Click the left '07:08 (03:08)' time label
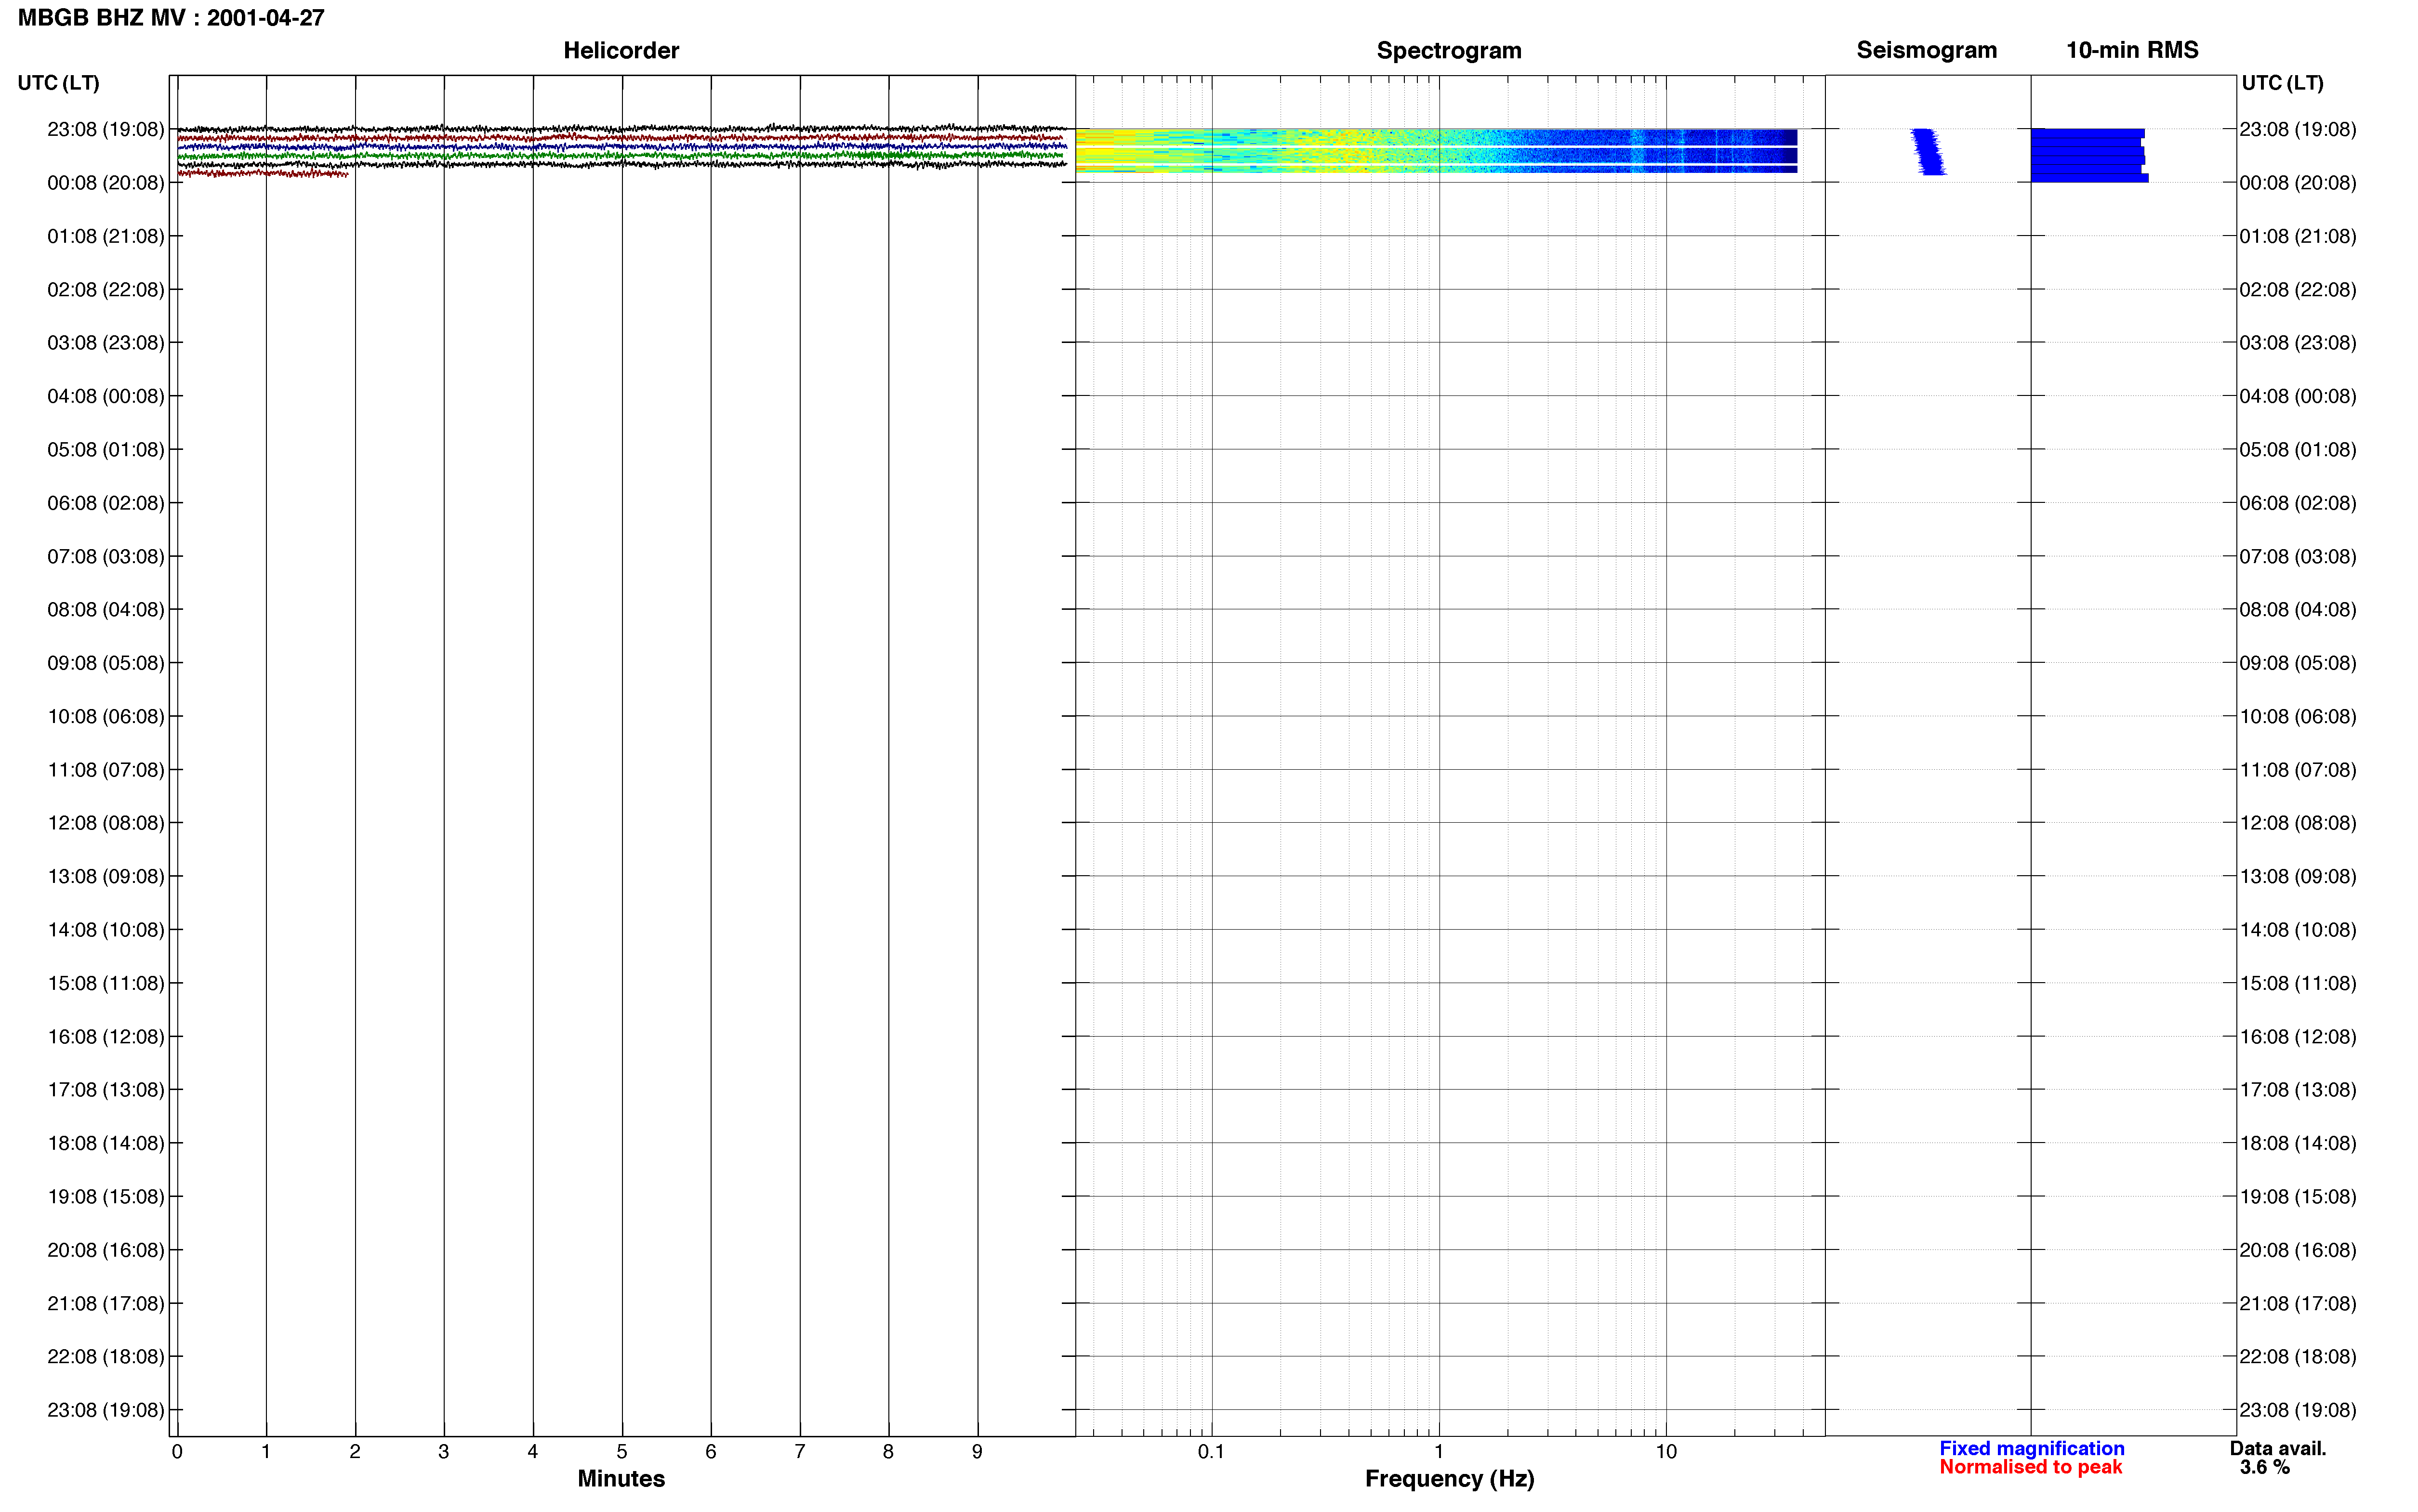Viewport: 2418px width, 1512px height. pyautogui.click(x=105, y=556)
